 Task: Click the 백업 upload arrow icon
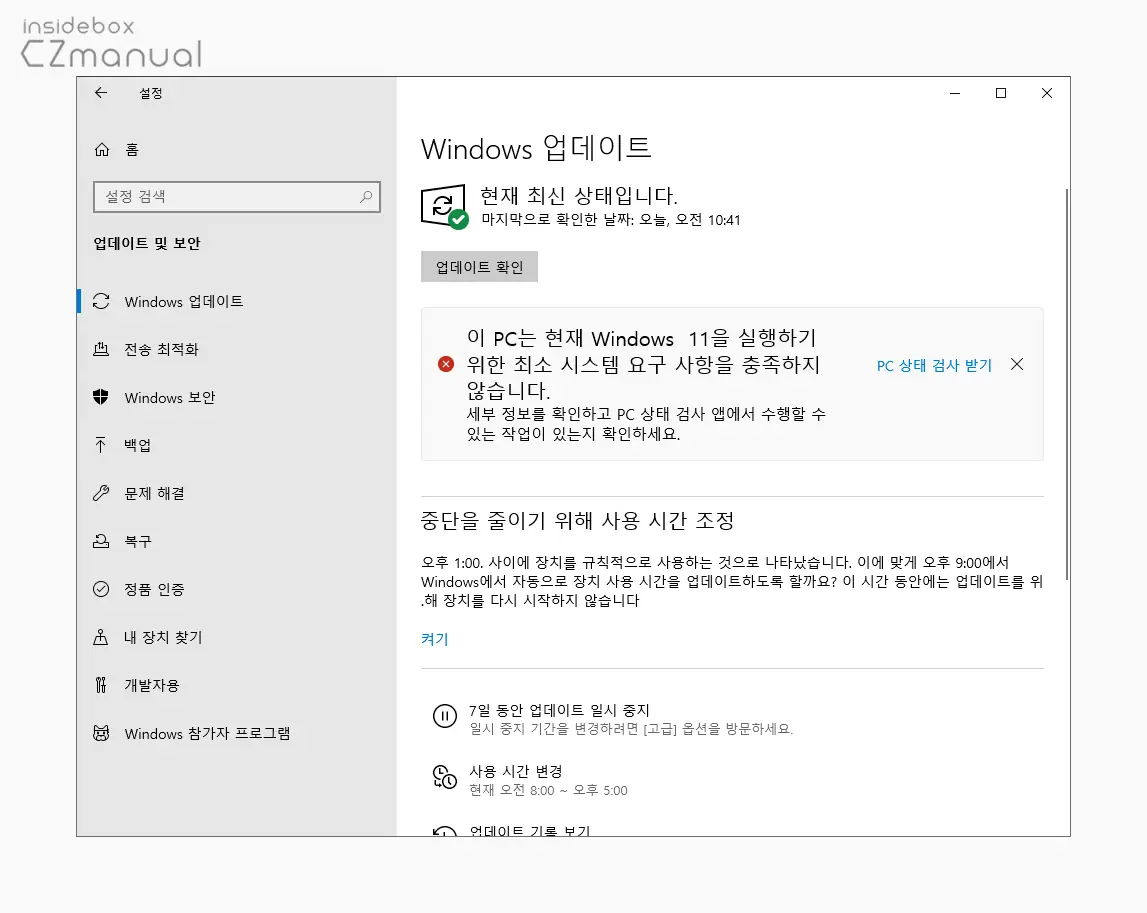tap(101, 445)
